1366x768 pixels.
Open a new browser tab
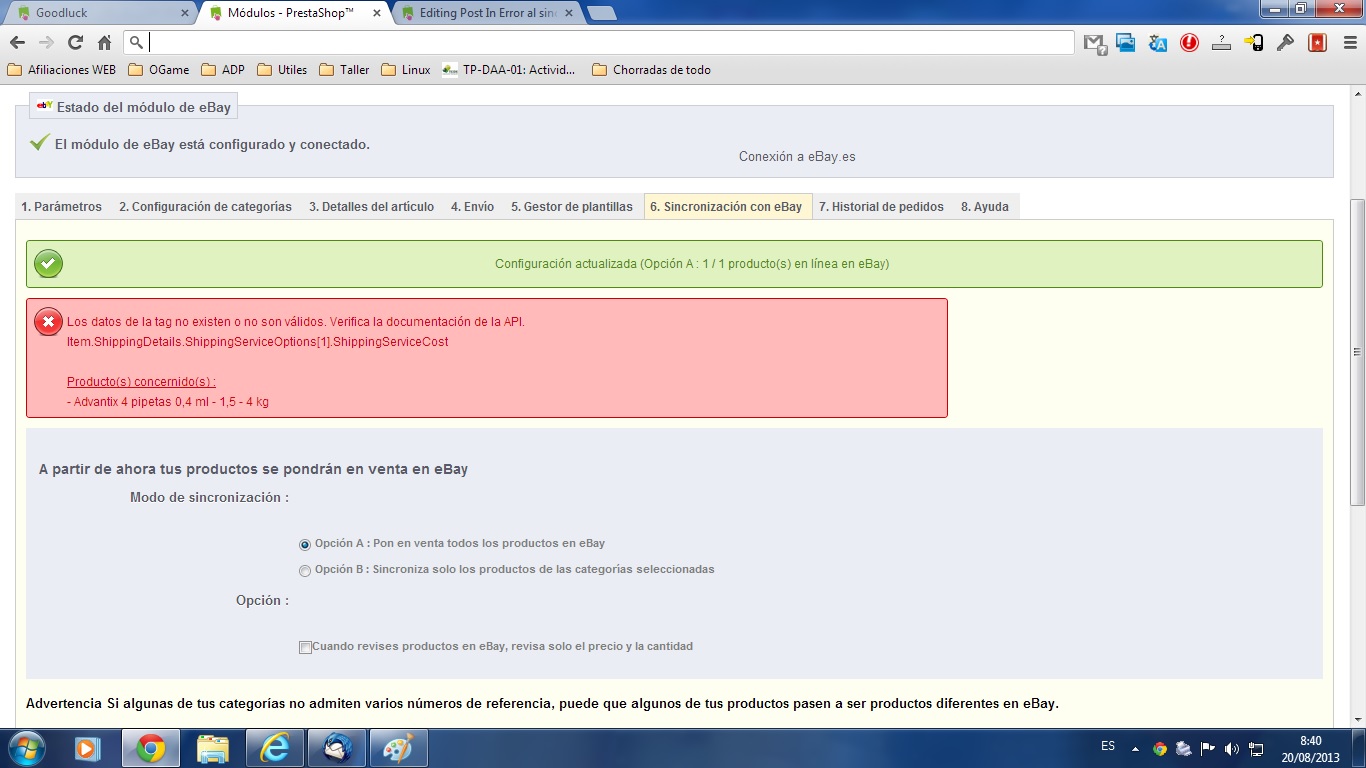[x=601, y=13]
